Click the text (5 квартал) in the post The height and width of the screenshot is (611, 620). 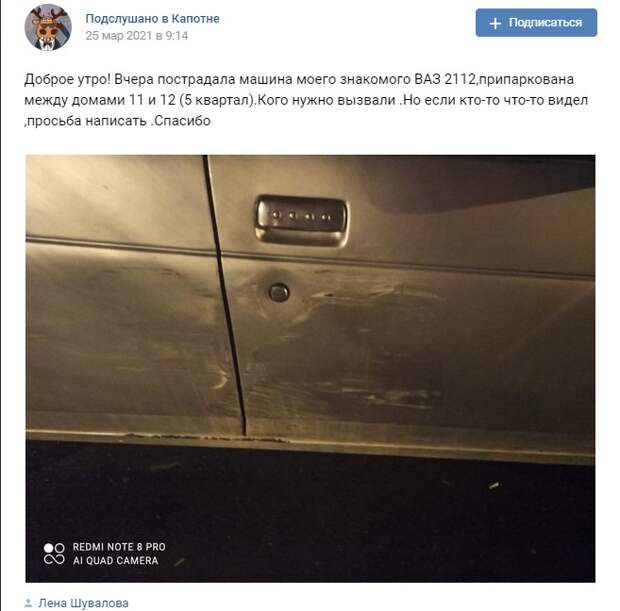[x=216, y=100]
